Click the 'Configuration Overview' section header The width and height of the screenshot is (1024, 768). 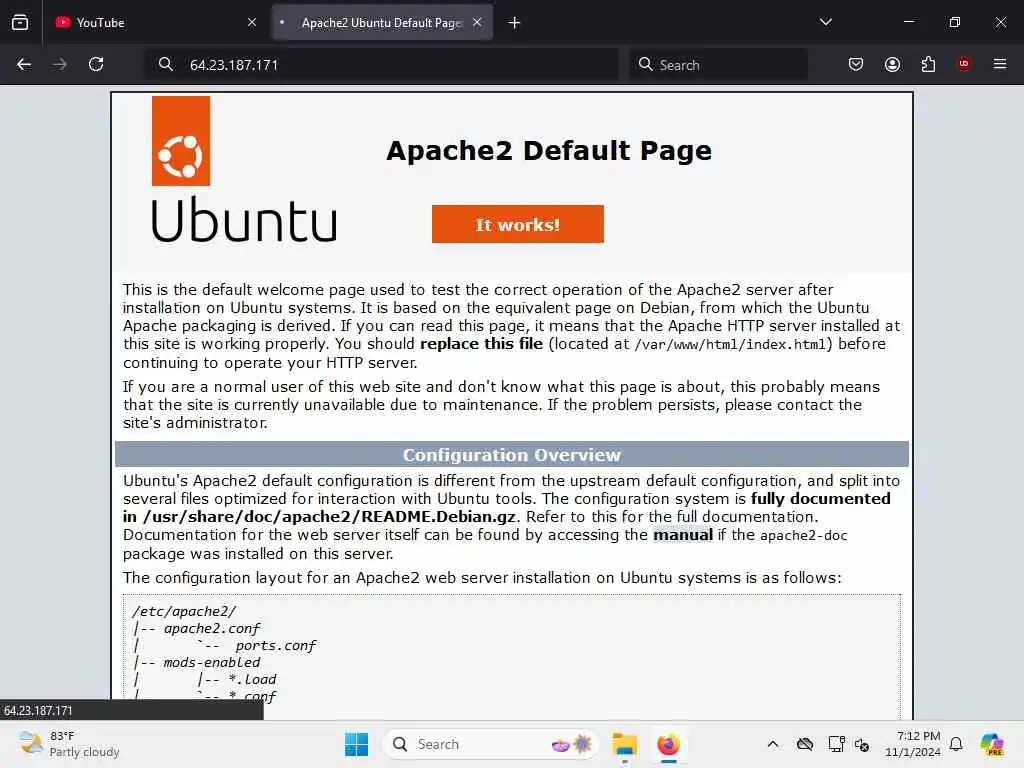click(x=511, y=455)
